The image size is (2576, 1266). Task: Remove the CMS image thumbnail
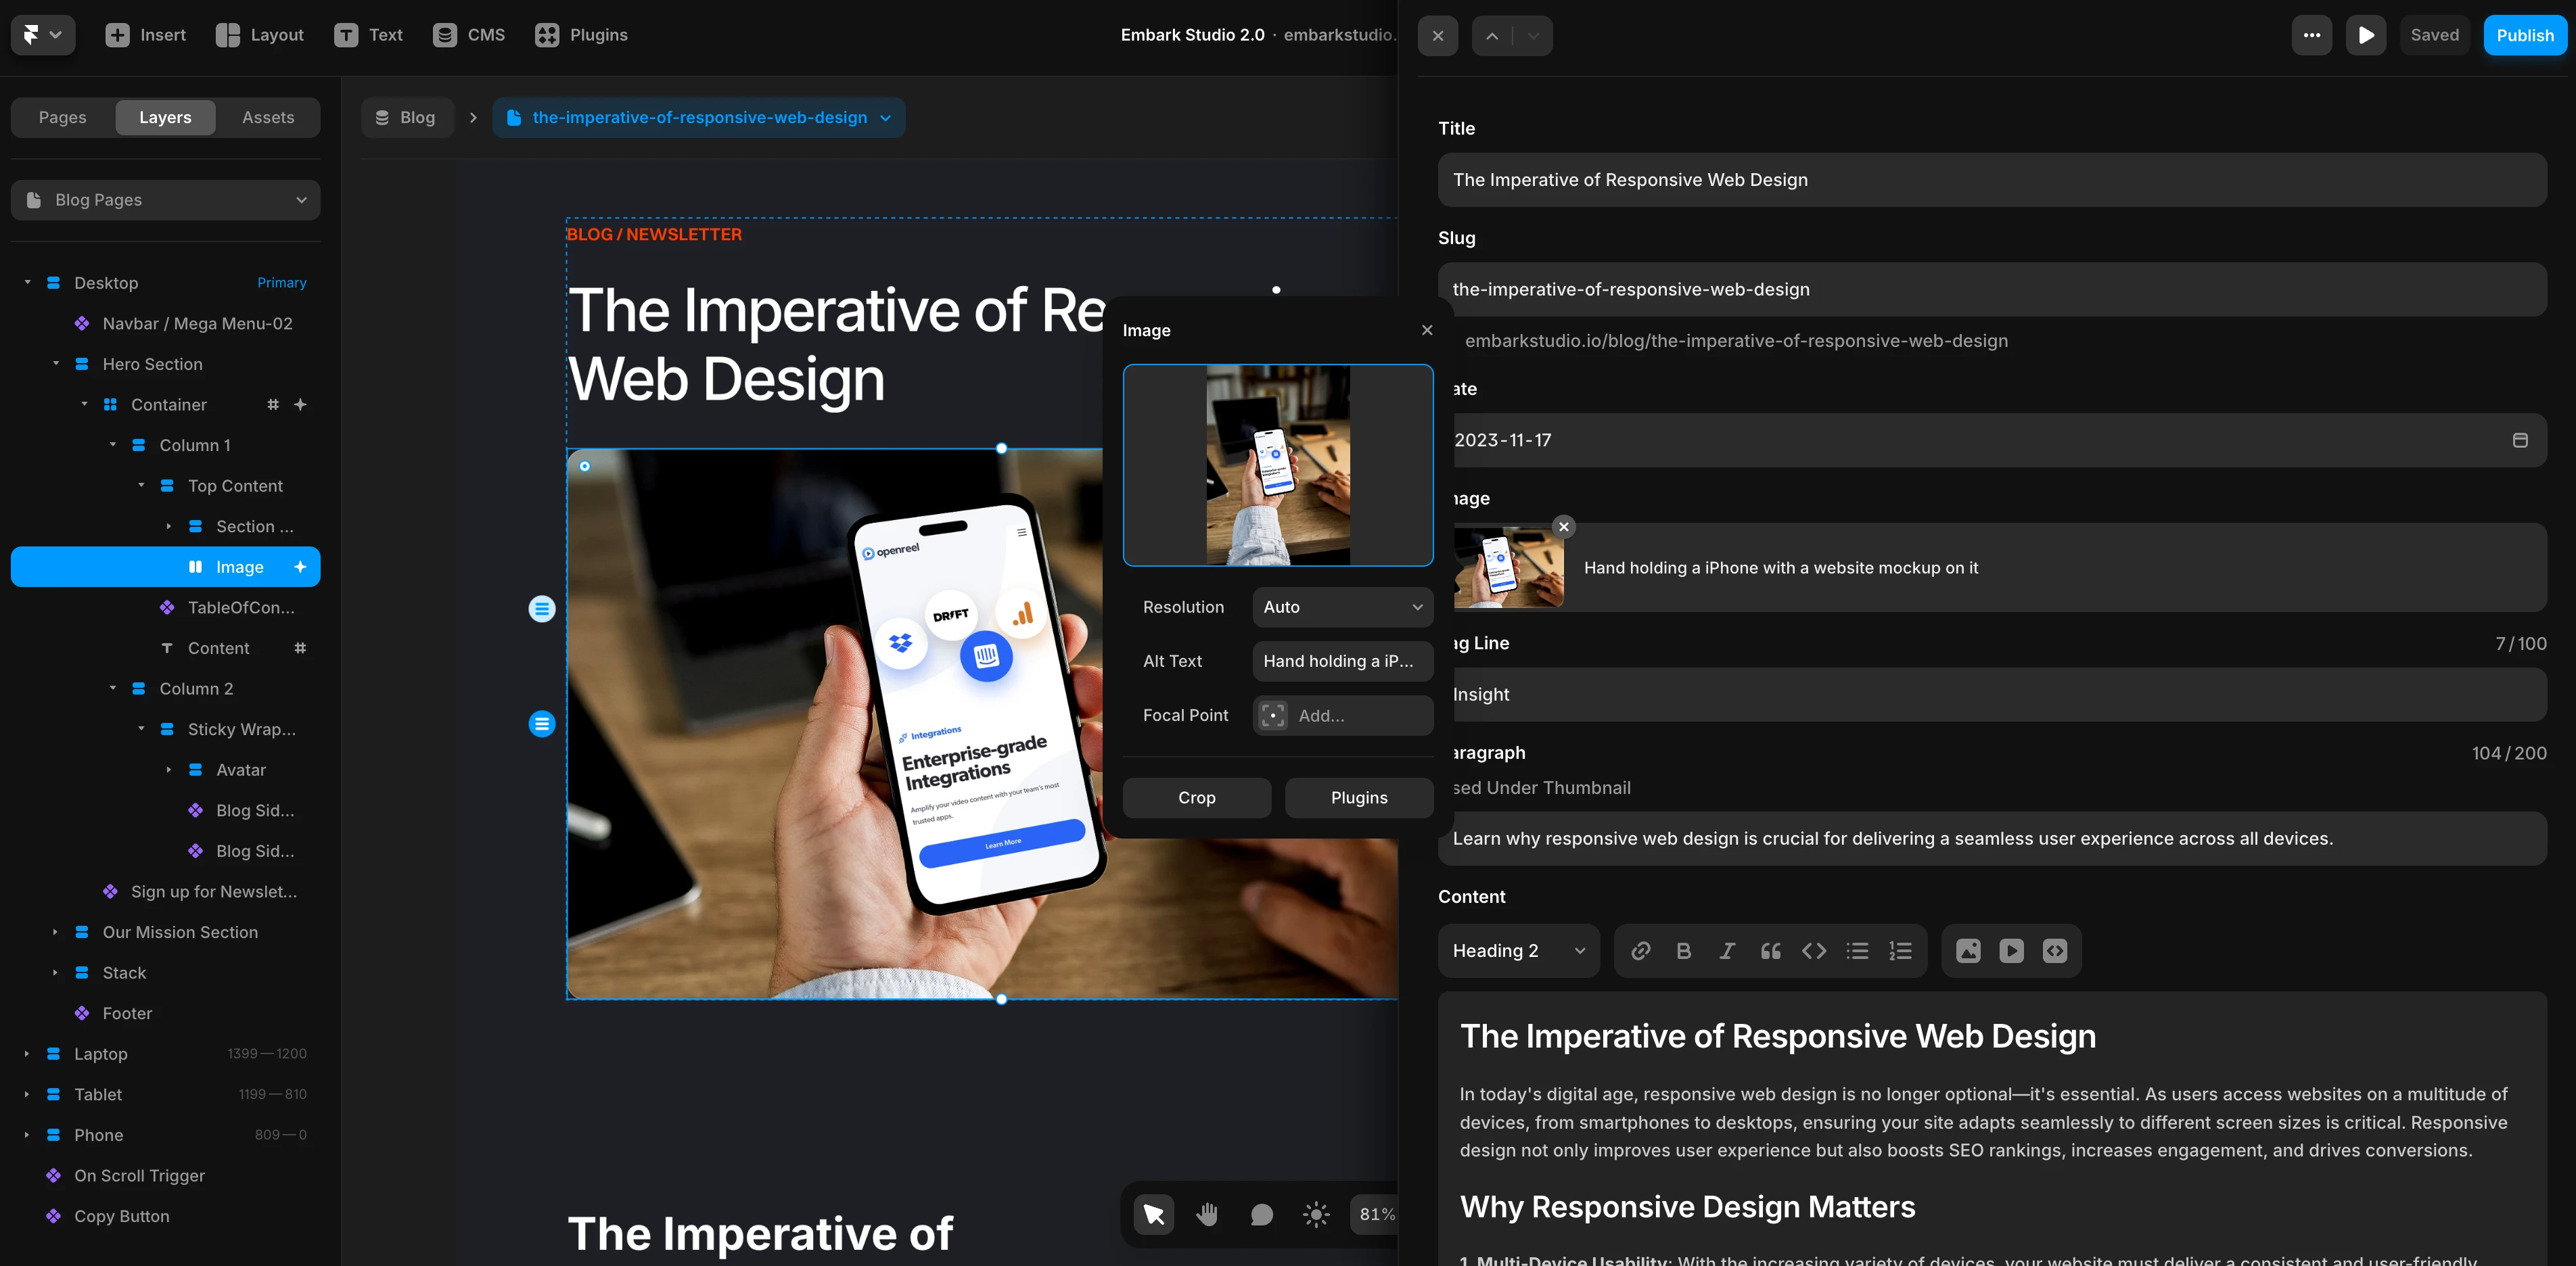pyautogui.click(x=1564, y=527)
